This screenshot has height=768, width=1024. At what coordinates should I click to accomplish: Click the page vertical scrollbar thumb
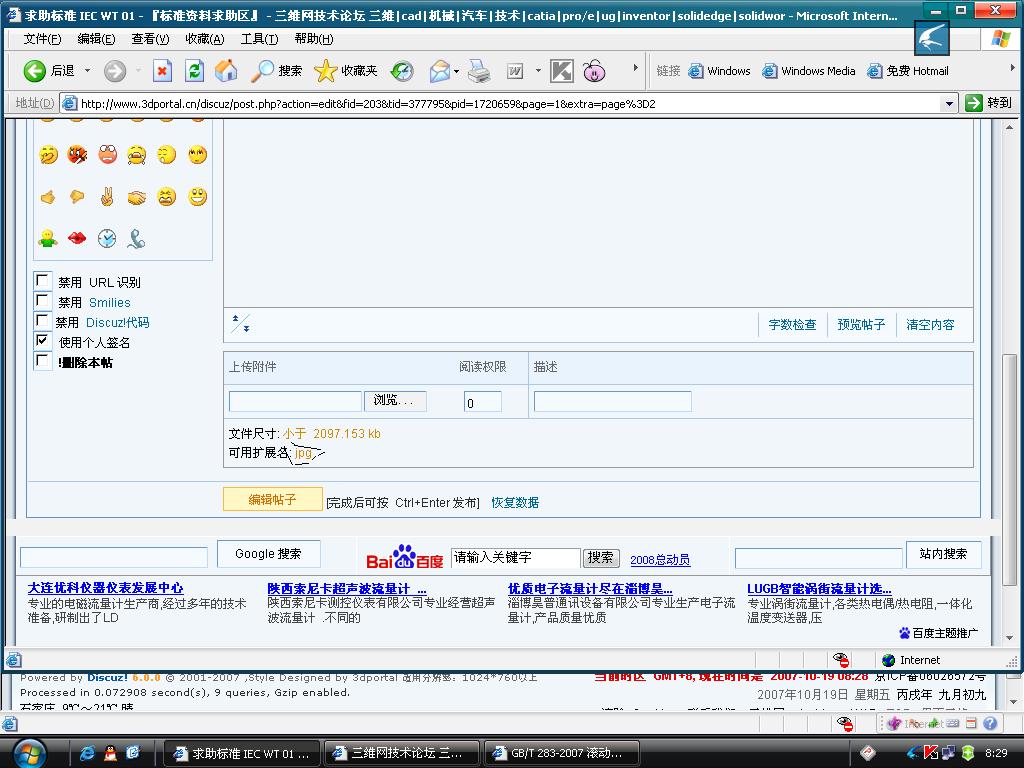click(1010, 469)
